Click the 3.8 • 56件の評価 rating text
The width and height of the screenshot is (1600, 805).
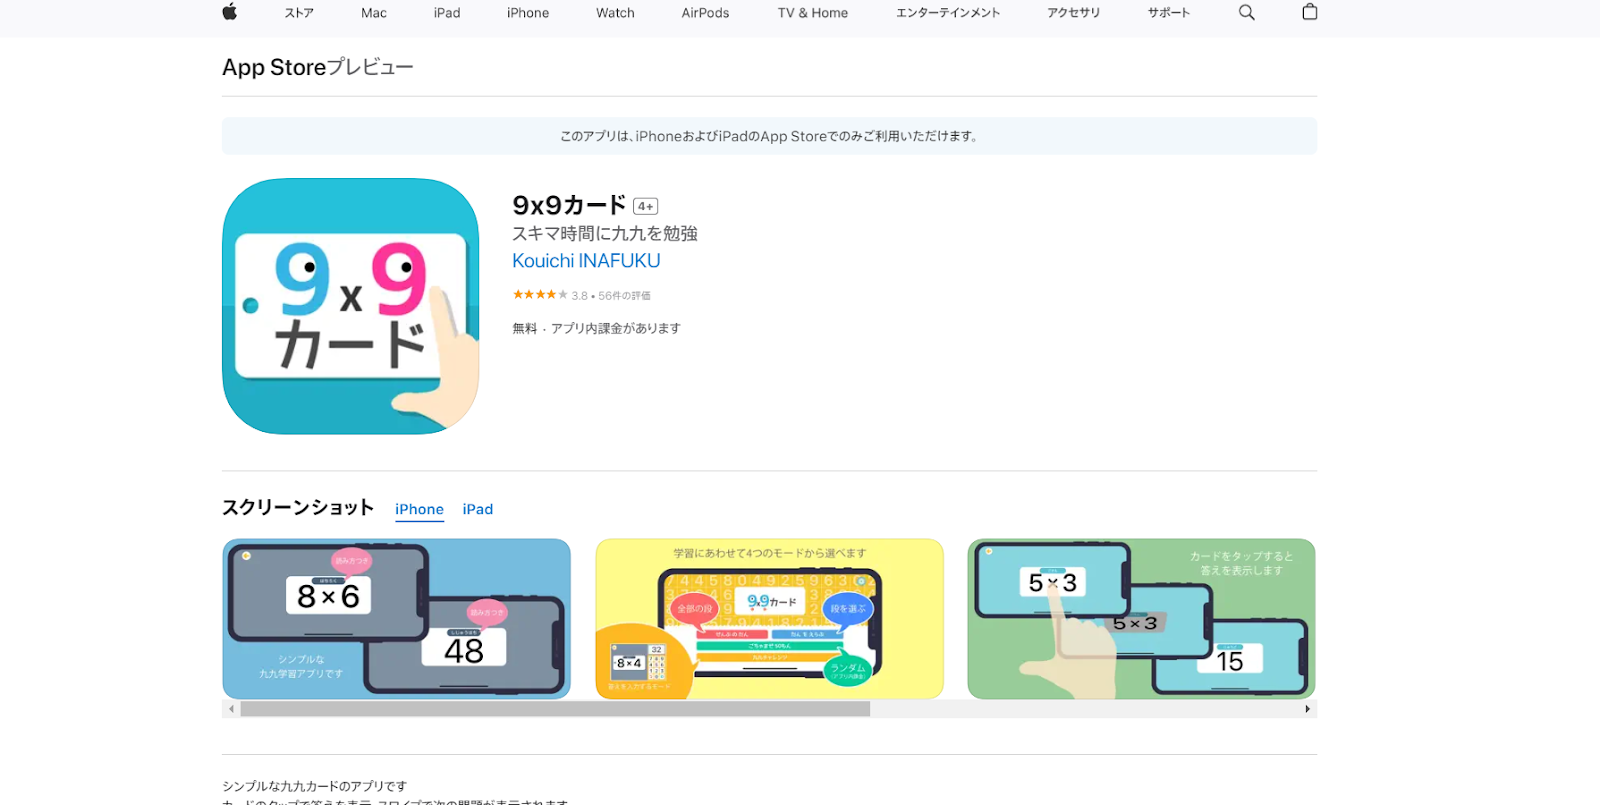[x=611, y=296]
